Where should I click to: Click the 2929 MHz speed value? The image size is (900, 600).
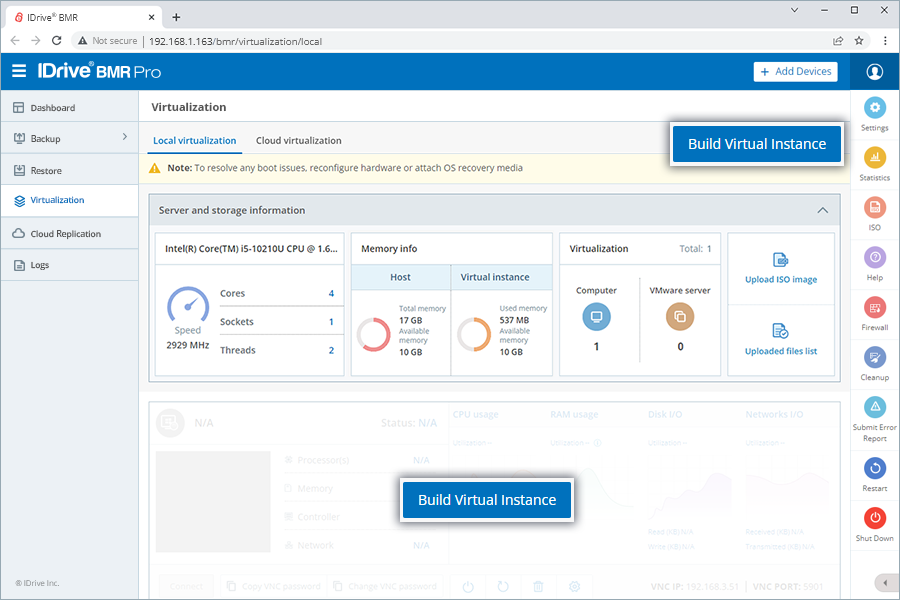(188, 345)
